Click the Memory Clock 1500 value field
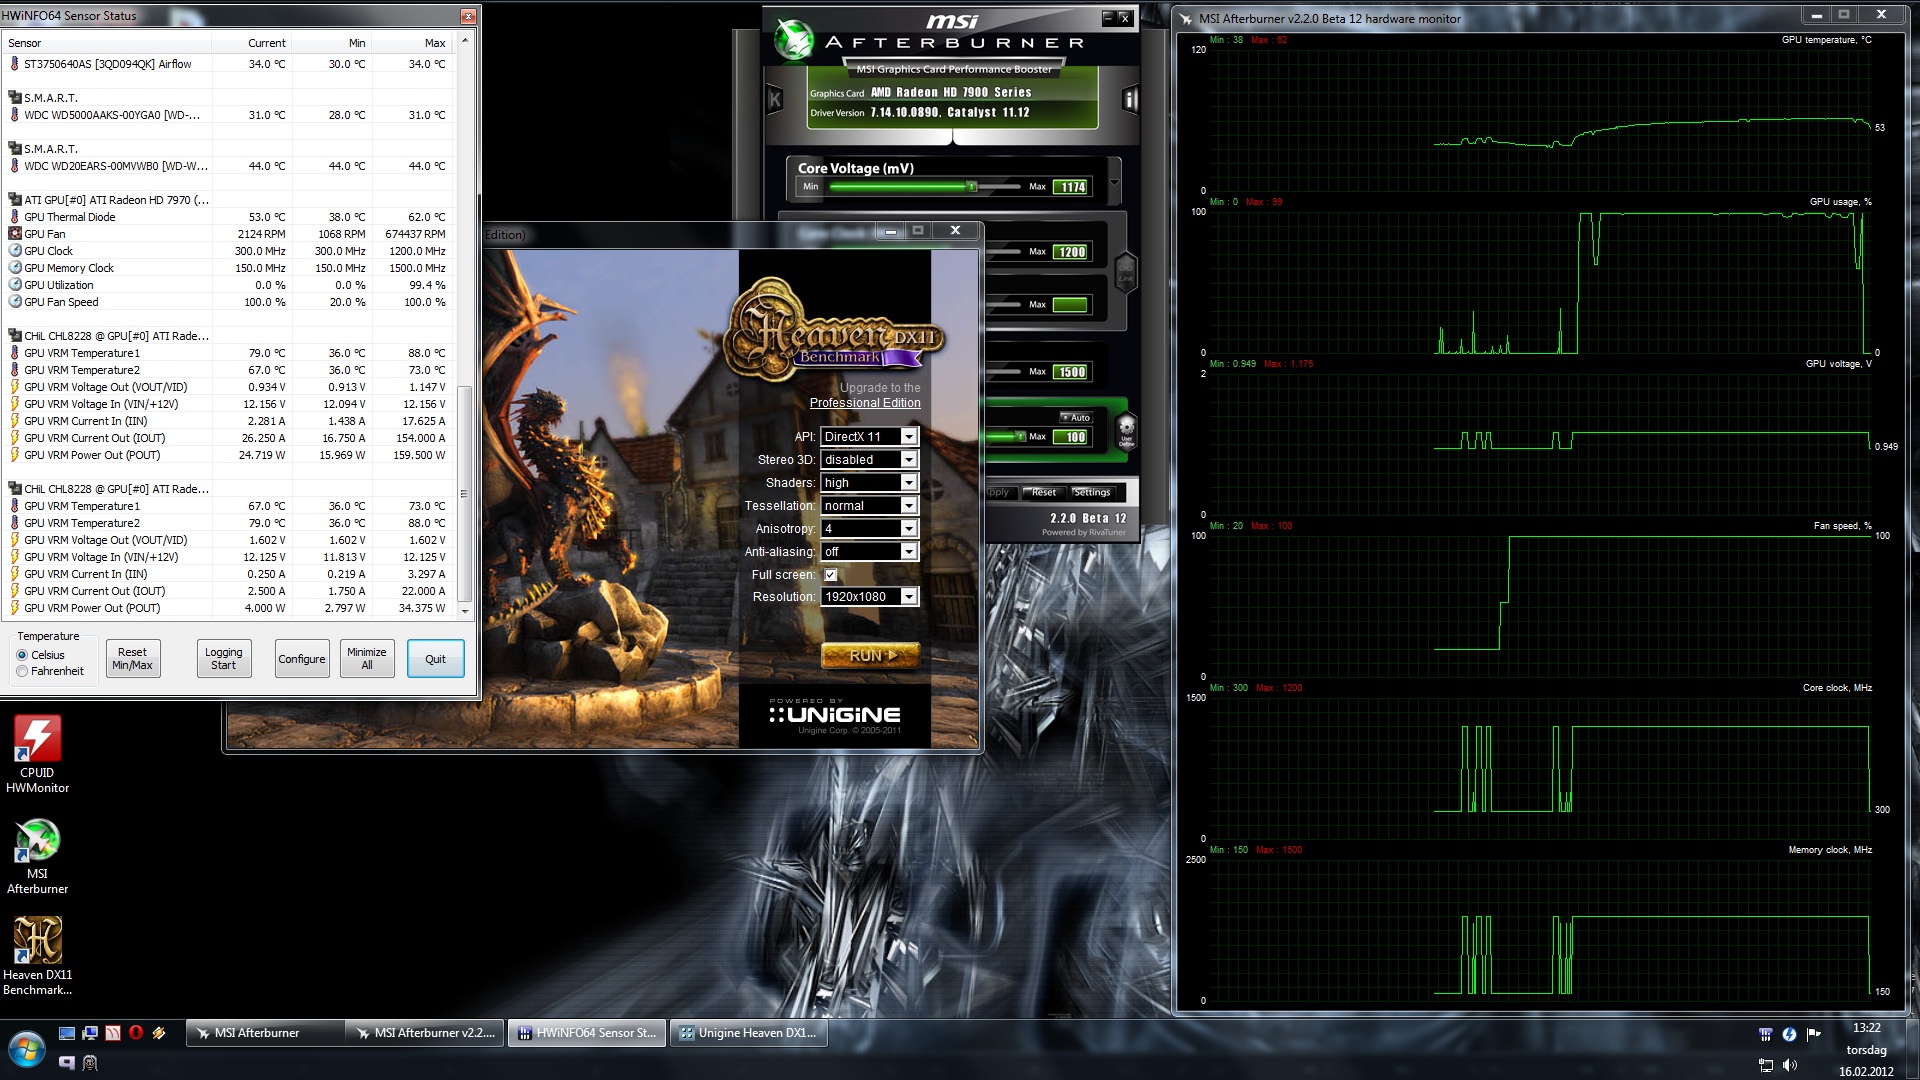 [1071, 372]
